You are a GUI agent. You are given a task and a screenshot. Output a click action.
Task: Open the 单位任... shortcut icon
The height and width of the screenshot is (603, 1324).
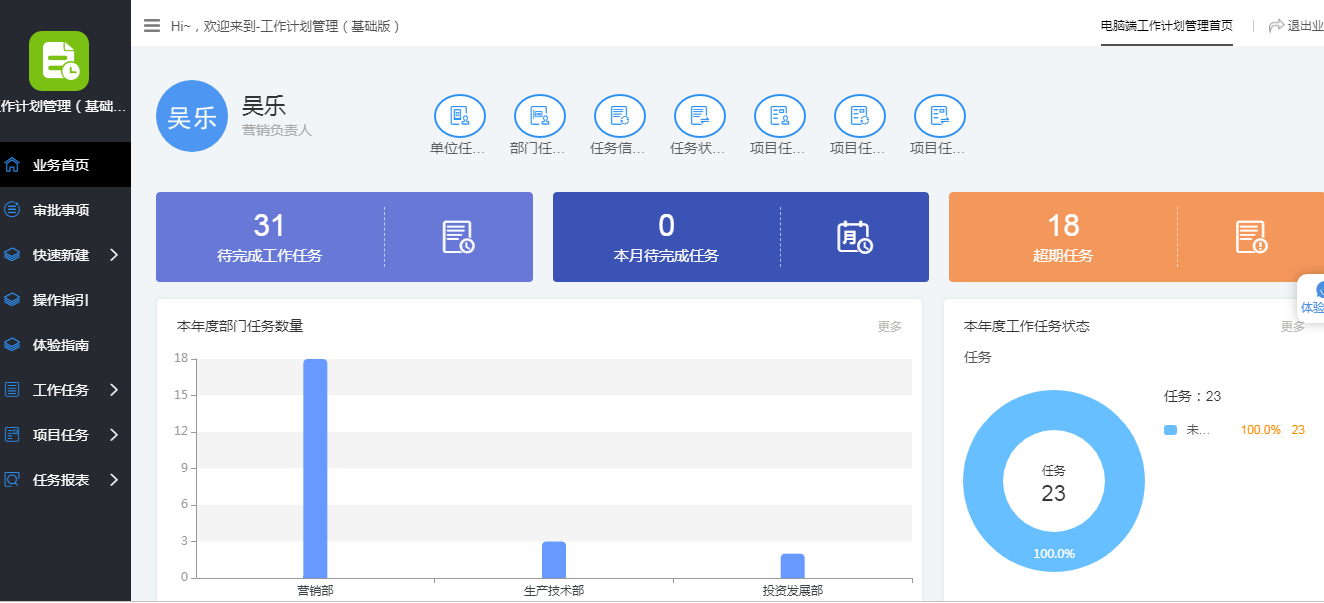point(459,116)
